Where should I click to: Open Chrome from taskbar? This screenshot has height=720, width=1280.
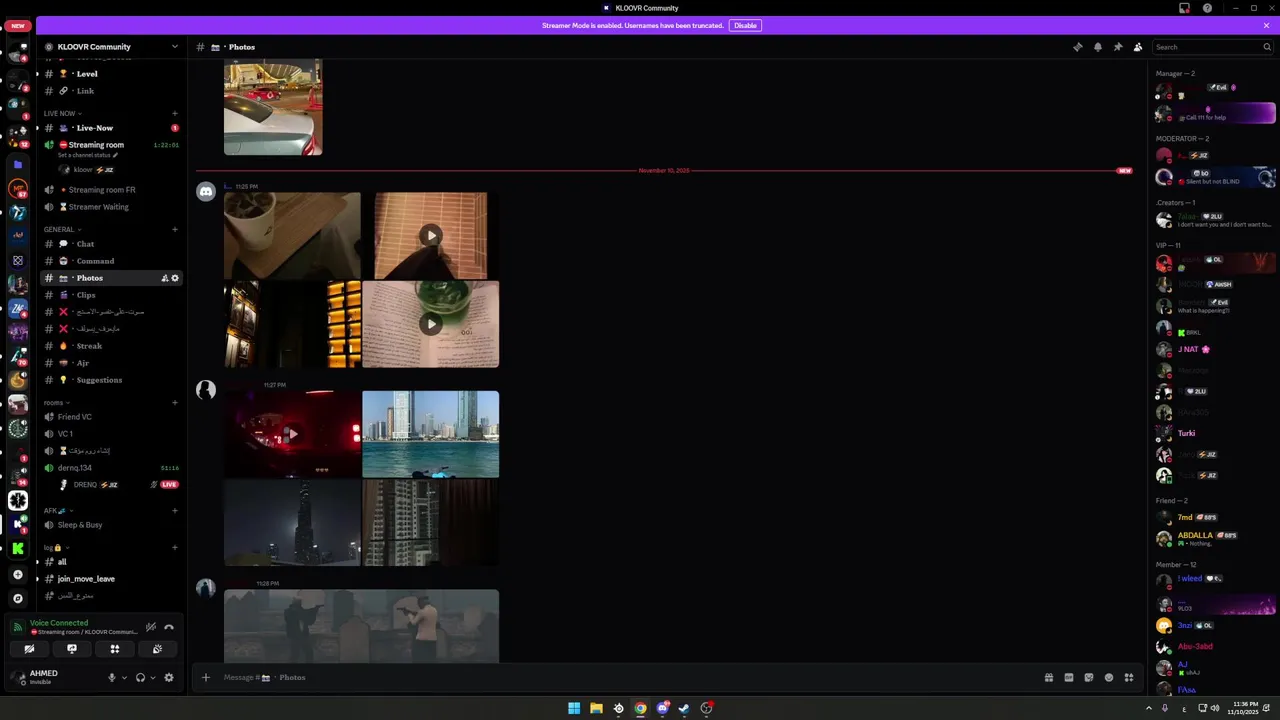(640, 708)
